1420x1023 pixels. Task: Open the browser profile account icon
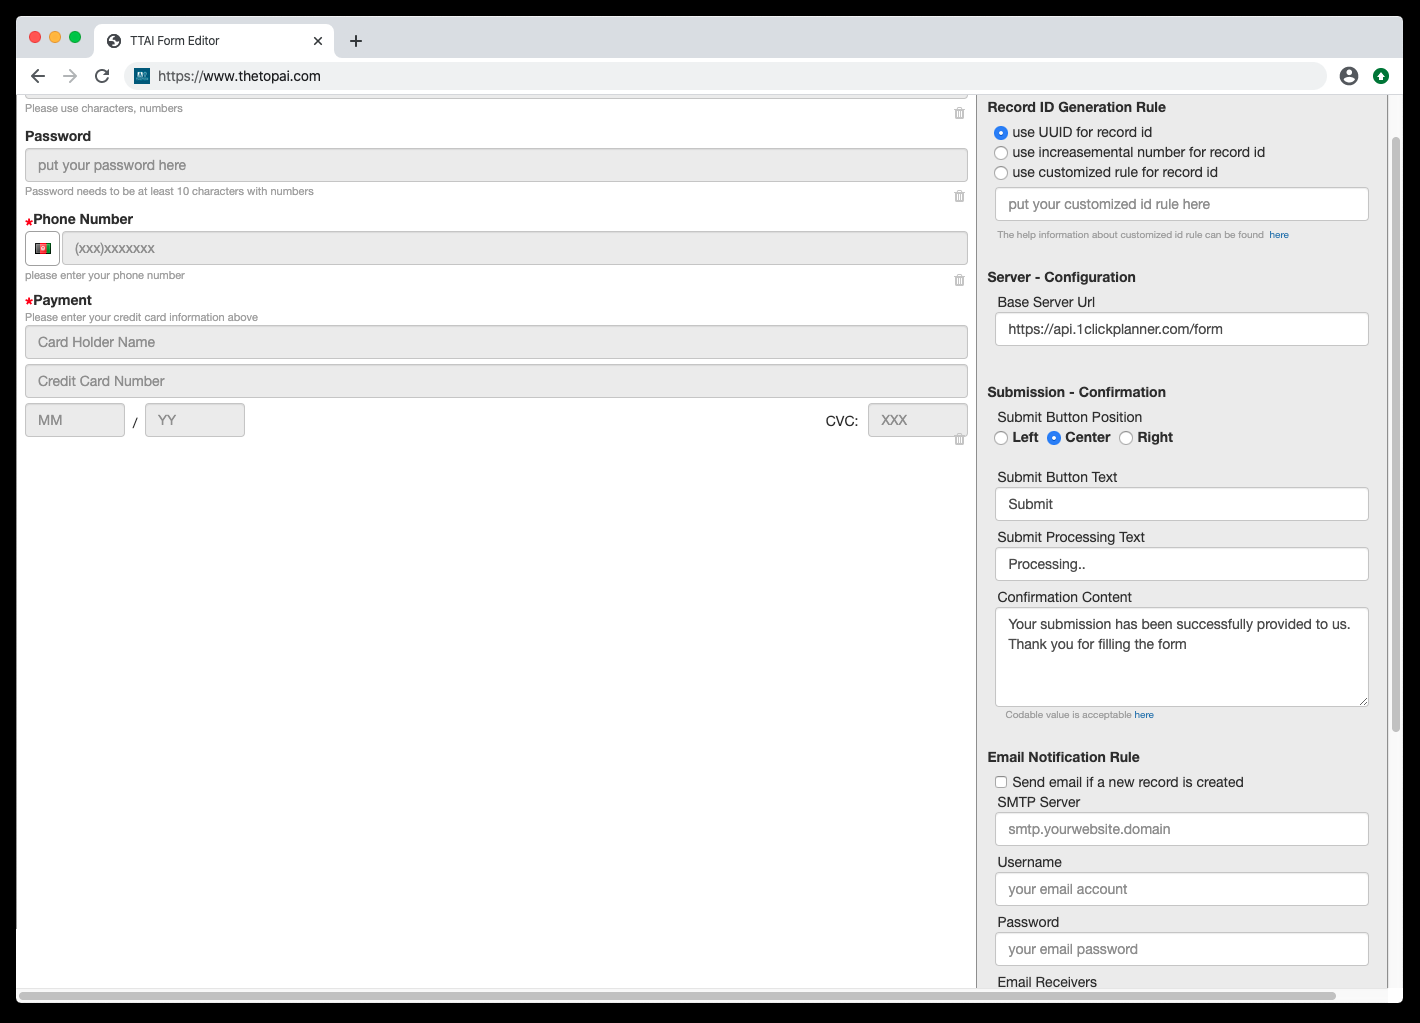(x=1349, y=76)
